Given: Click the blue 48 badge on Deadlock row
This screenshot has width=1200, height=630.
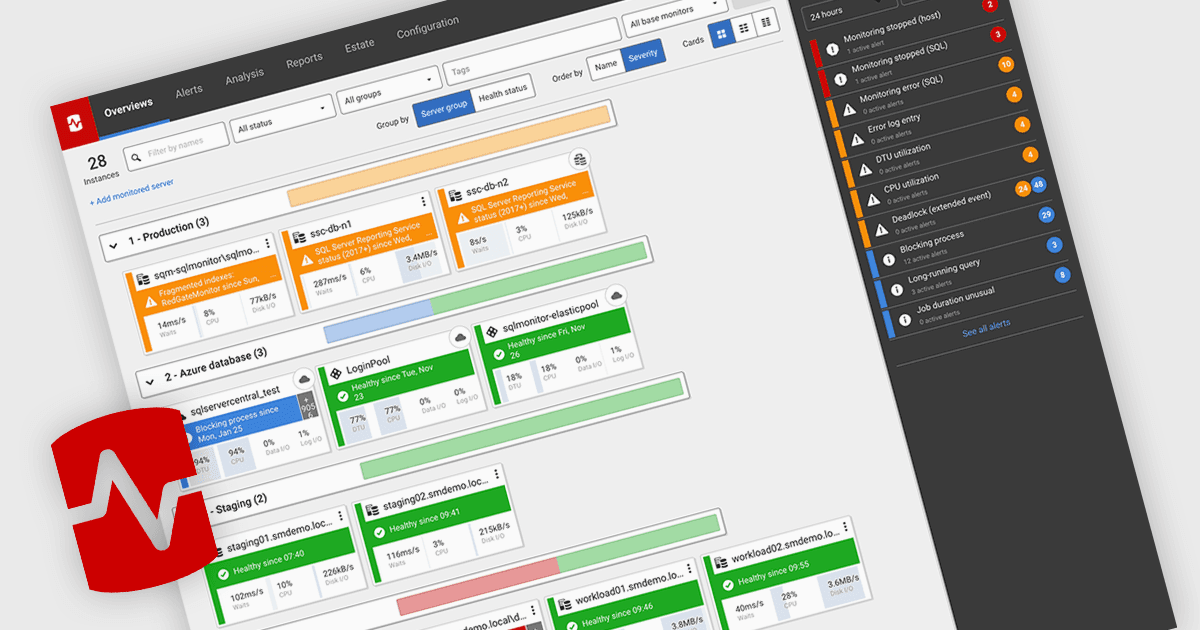Looking at the screenshot, I should pos(1038,185).
